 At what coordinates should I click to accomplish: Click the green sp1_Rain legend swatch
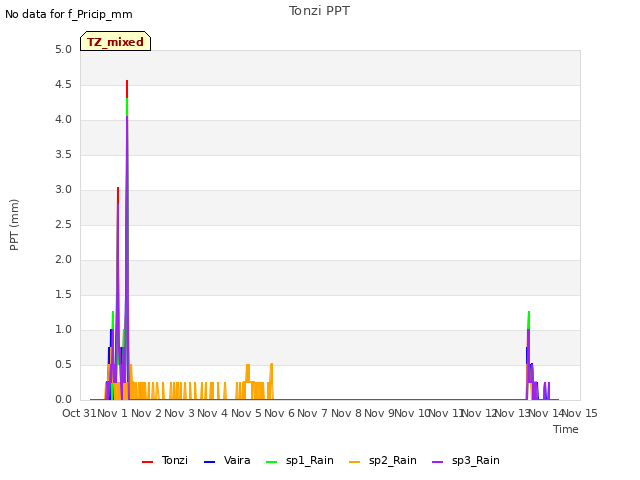[271, 462]
